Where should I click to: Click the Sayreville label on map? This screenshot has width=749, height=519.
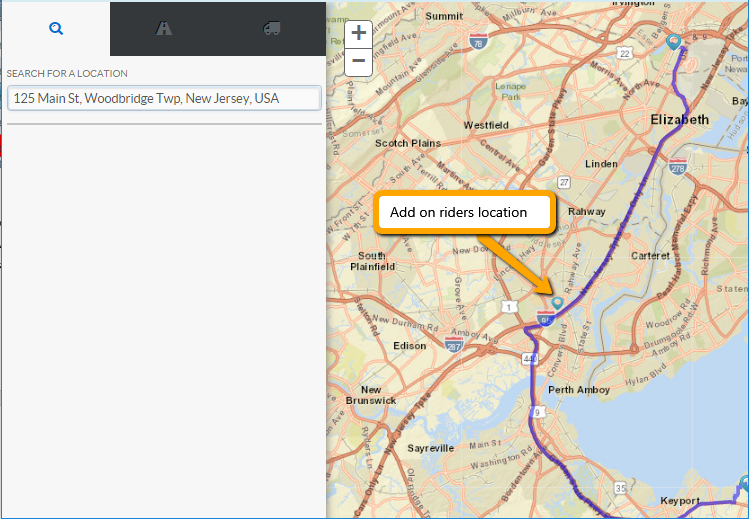430,448
